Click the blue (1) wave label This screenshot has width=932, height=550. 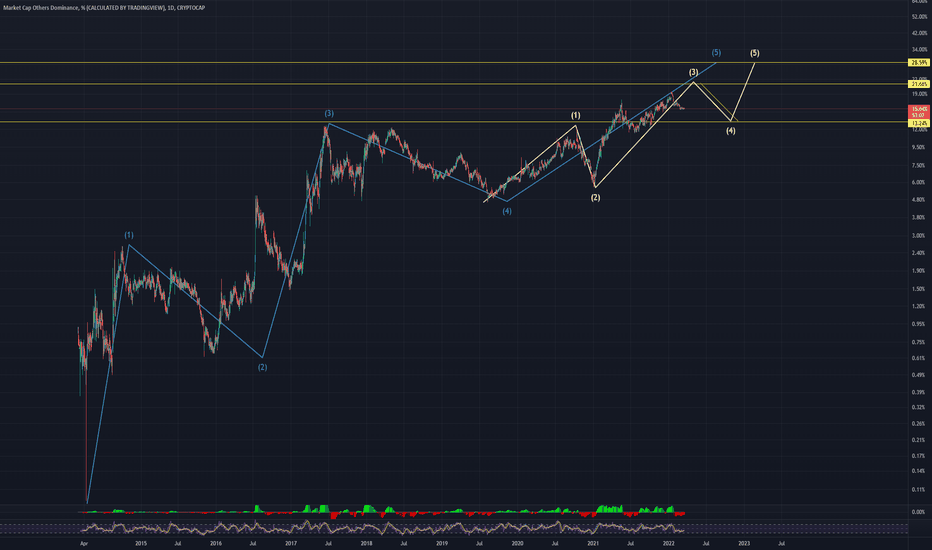coord(129,235)
